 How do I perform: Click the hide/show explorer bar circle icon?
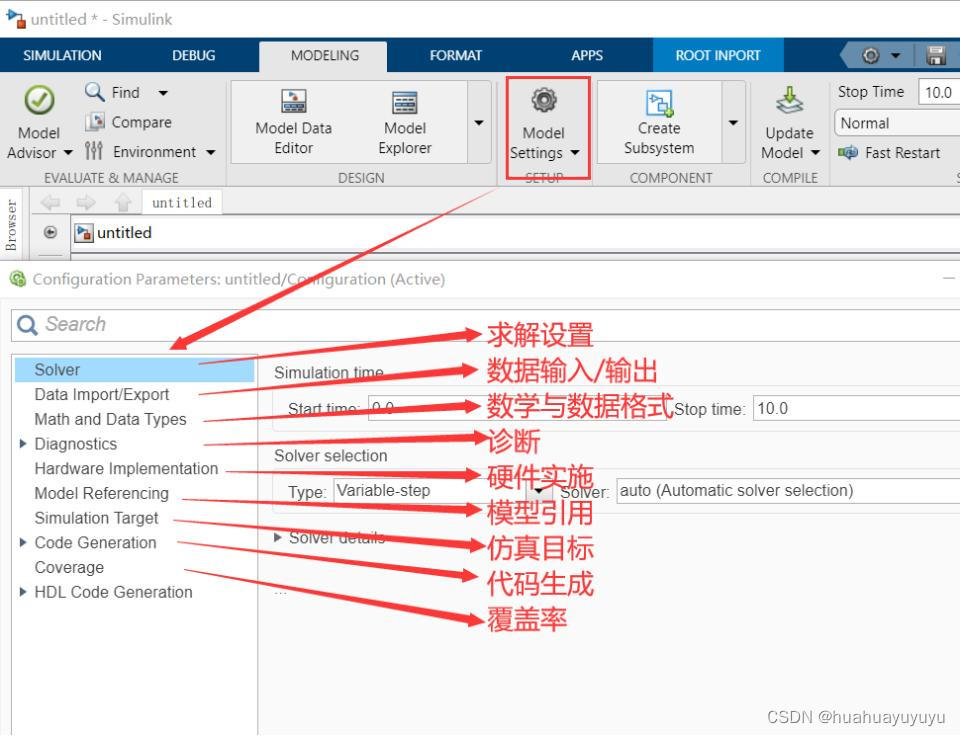pos(51,232)
